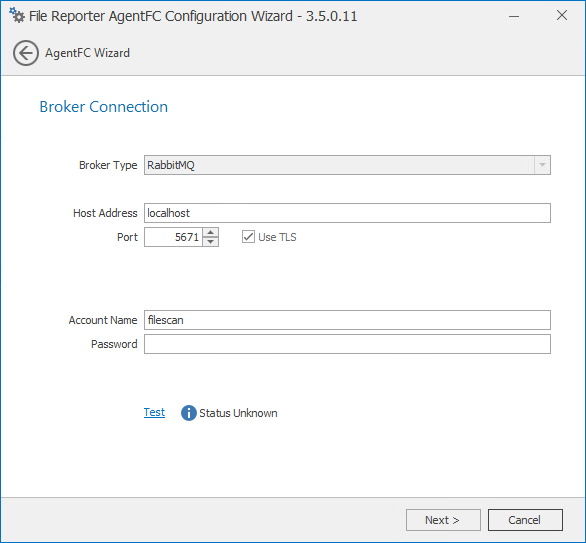
Task: Select the Account Name field with filescan
Action: 347,320
